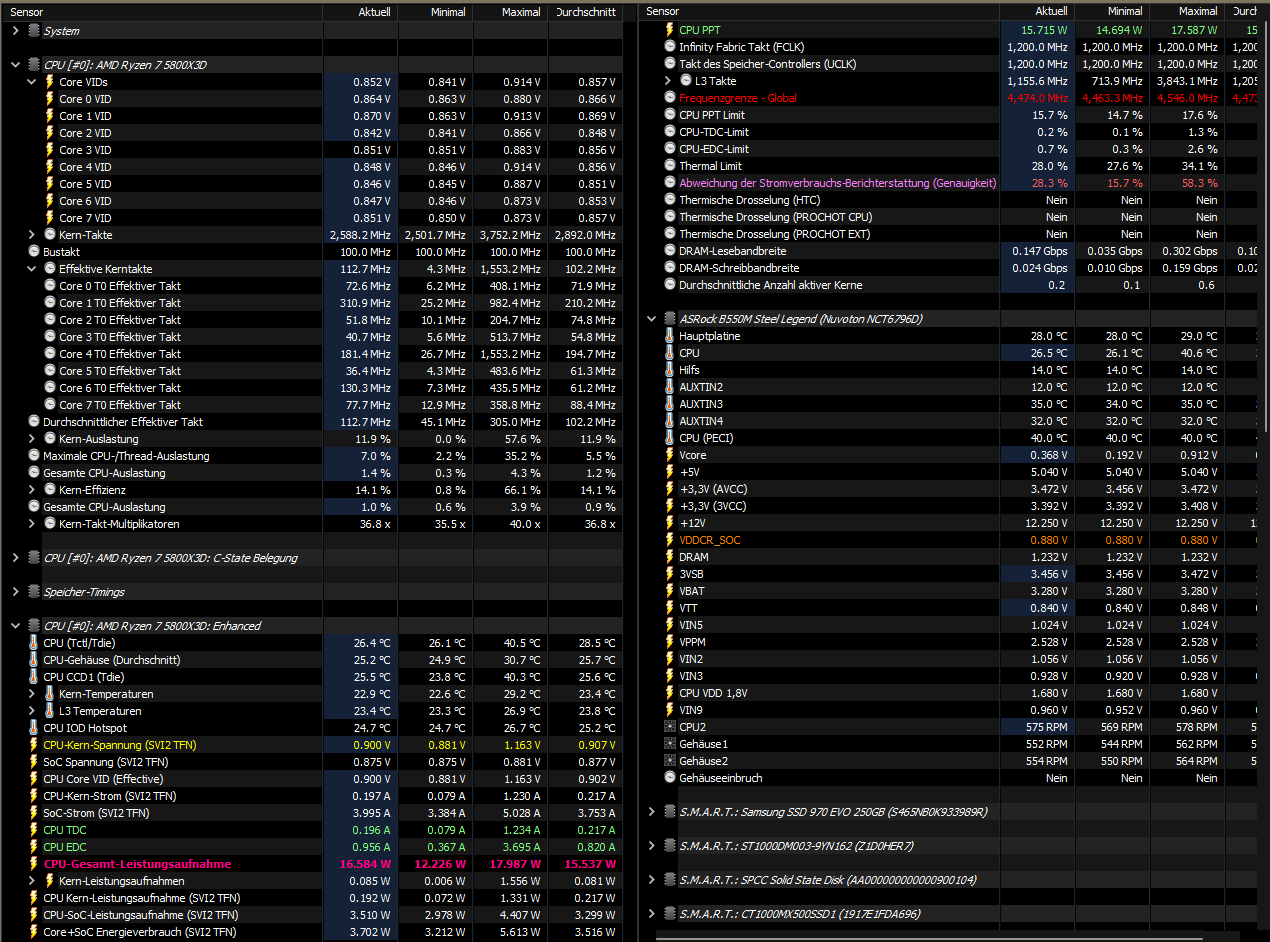Select the CPU-Gesamt-Leistungsaufnahme row
The width and height of the screenshot is (1270, 942).
pos(314,864)
